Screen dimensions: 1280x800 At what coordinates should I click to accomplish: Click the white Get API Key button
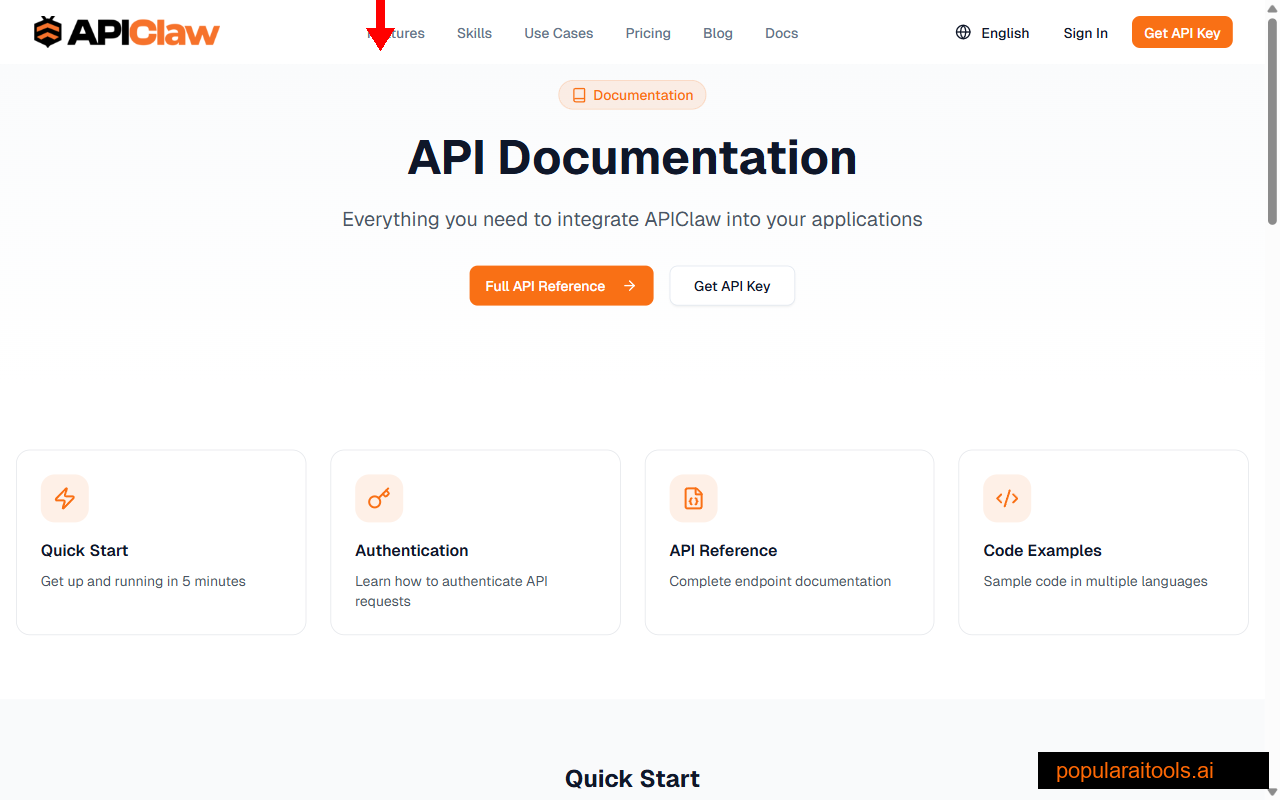pos(732,286)
